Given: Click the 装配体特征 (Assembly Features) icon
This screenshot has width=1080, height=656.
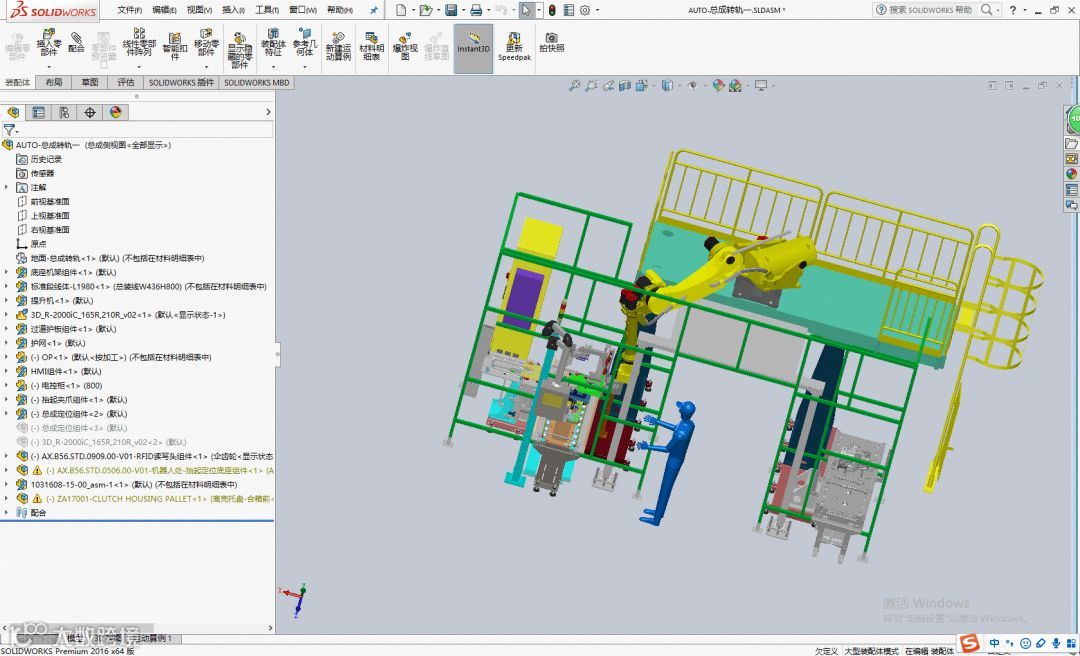Looking at the screenshot, I should coord(273,41).
